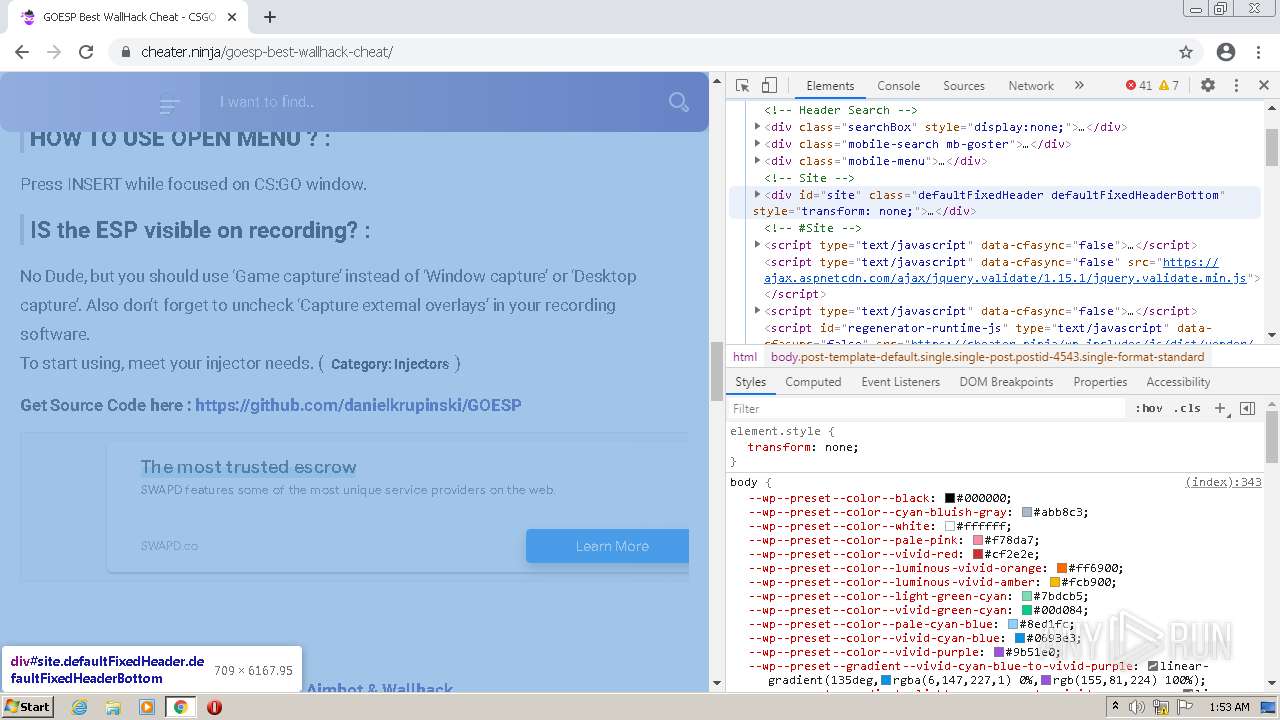Image resolution: width=1280 pixels, height=720 pixels.
Task: Open the GOESP GitHub source code link
Action: point(358,405)
